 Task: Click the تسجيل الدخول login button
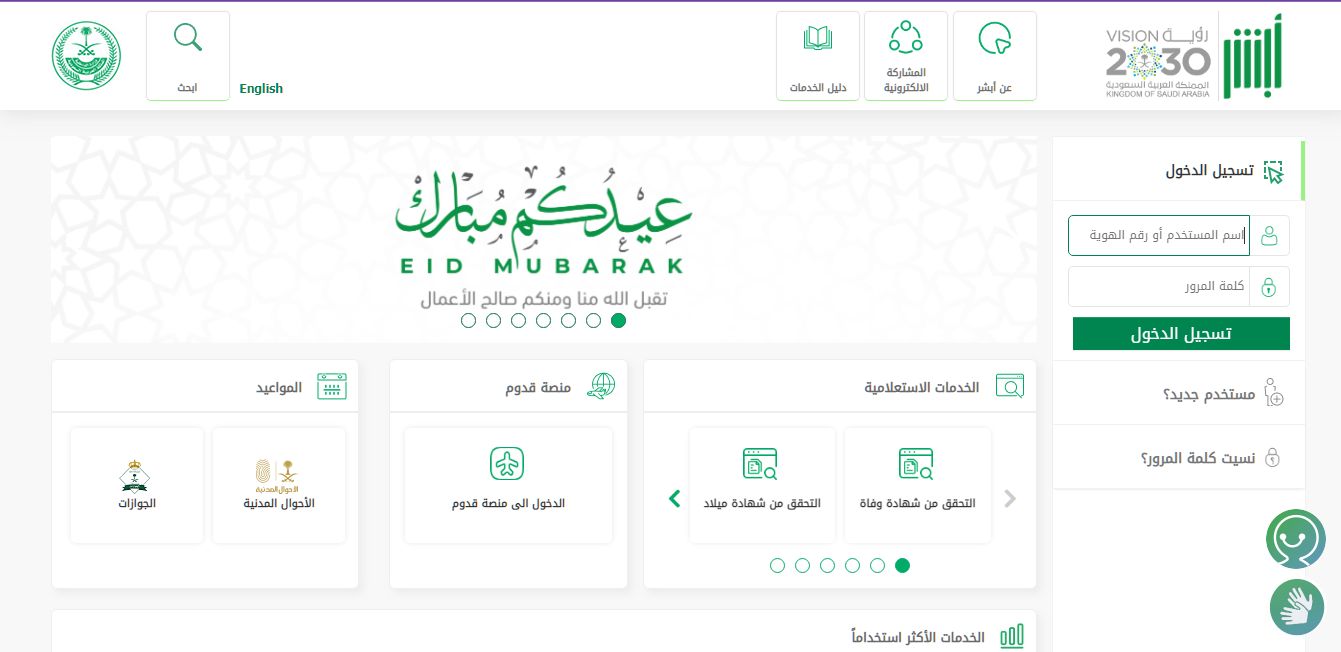coord(1181,333)
